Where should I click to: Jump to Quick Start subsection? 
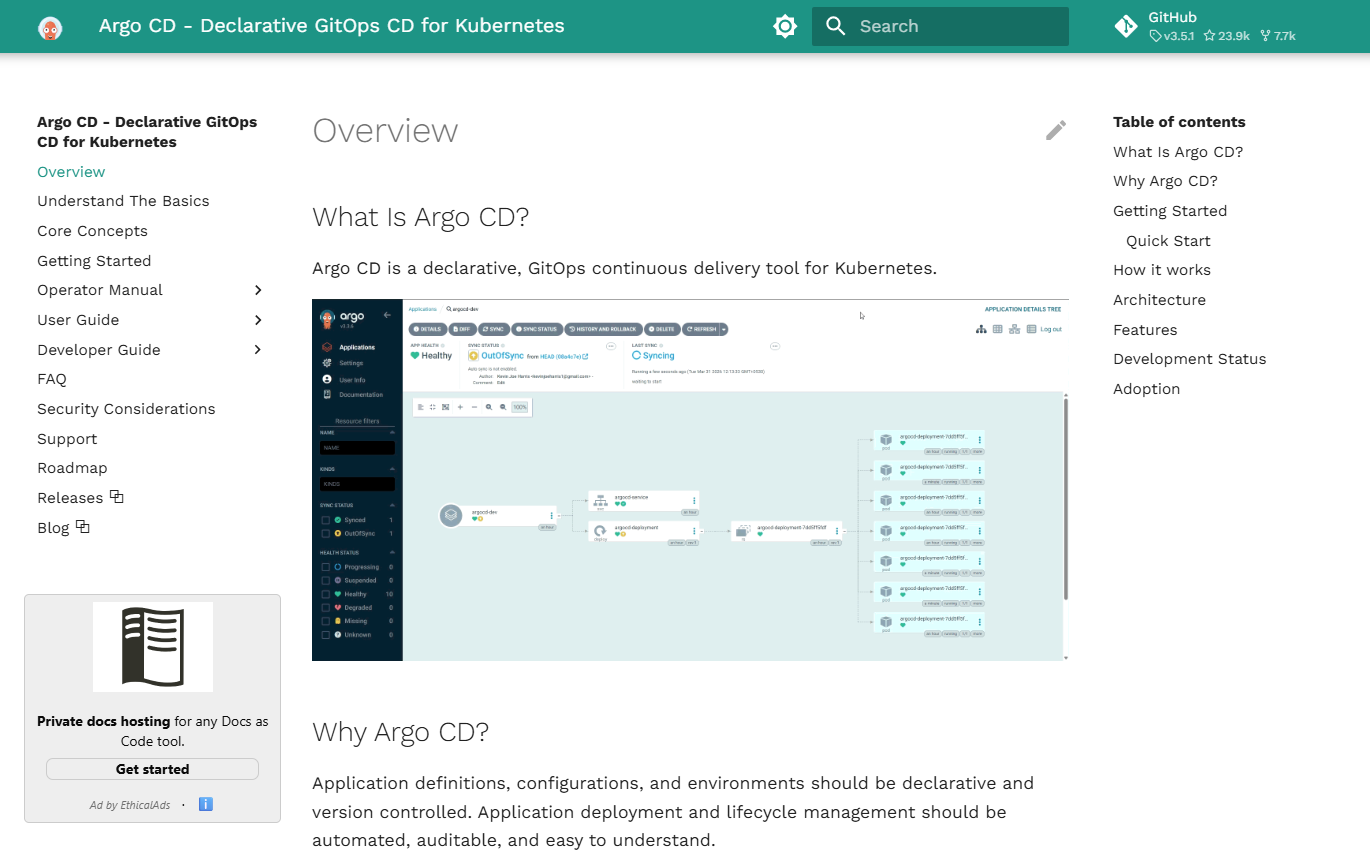pos(1168,241)
